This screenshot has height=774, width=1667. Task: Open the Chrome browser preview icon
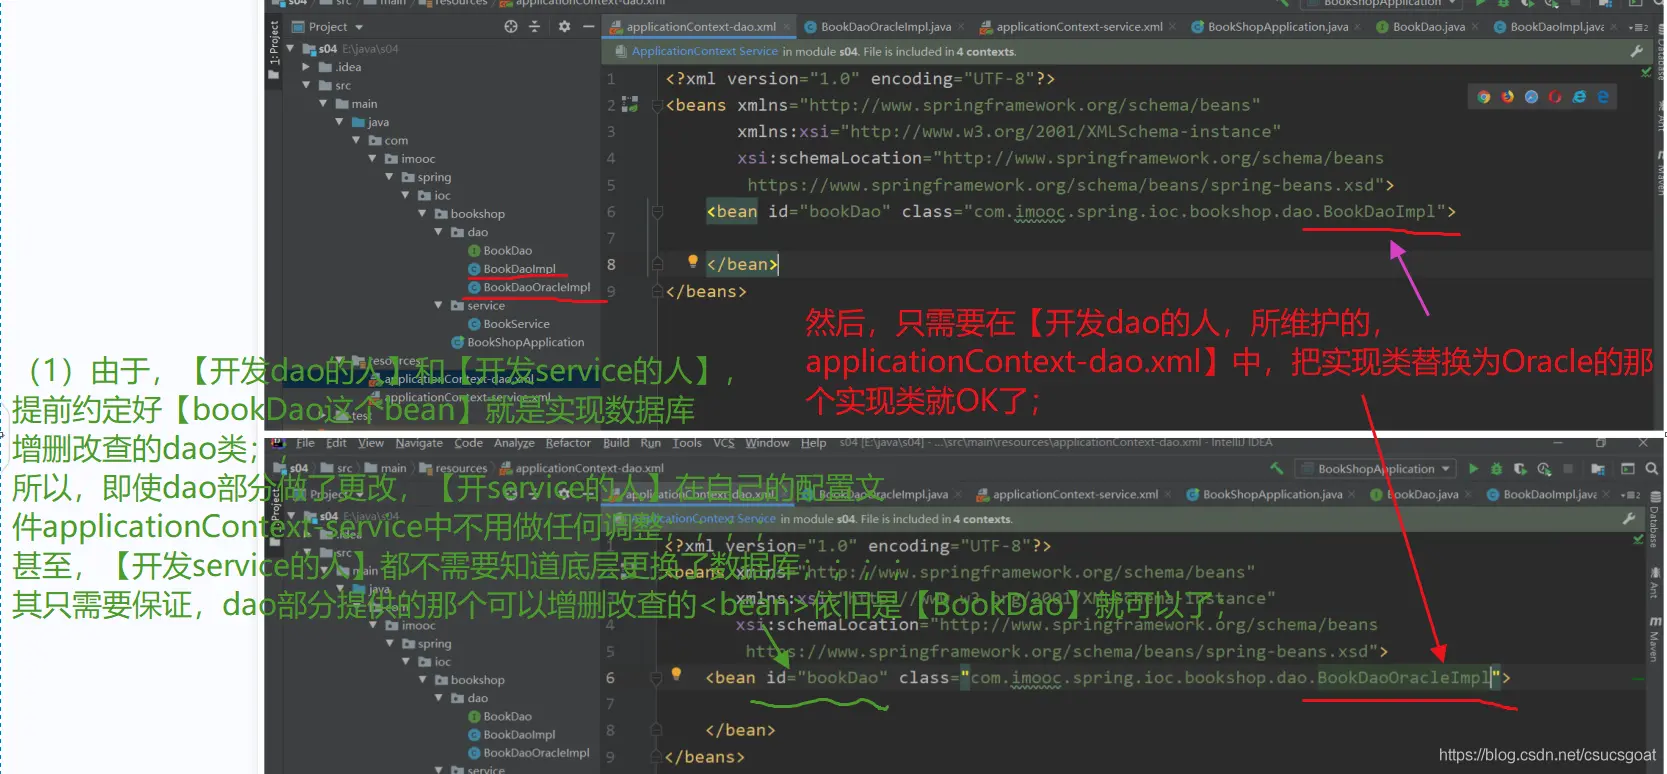click(1484, 97)
